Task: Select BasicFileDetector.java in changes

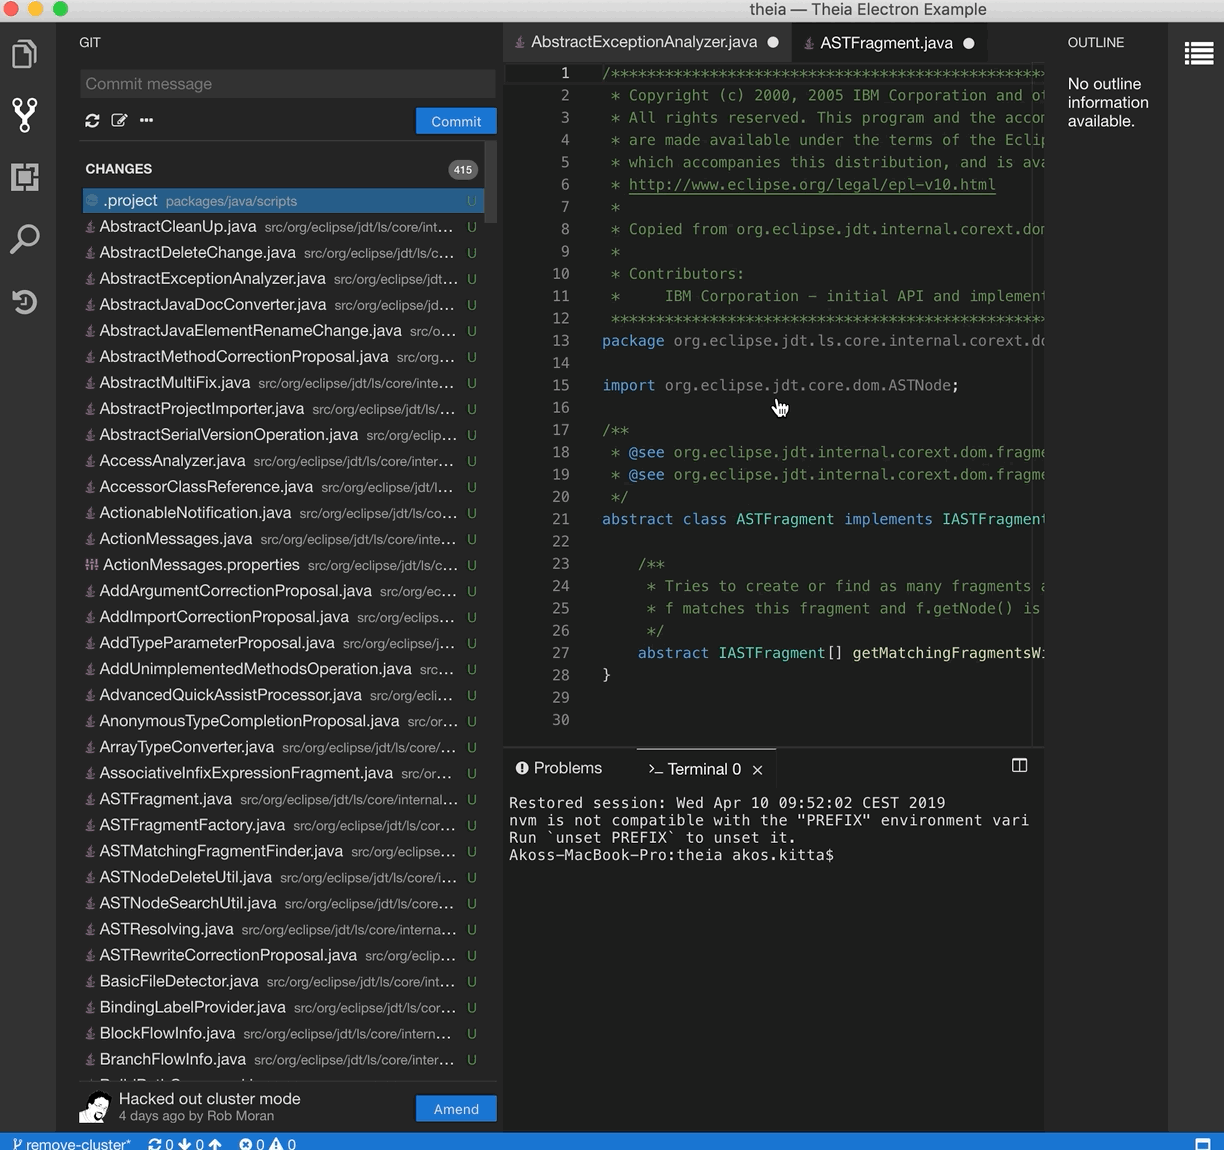Action: (x=283, y=981)
